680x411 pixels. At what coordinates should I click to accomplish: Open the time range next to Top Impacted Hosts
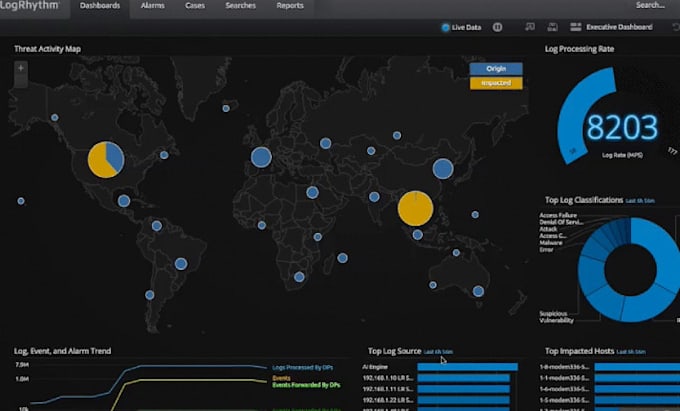[631, 352]
